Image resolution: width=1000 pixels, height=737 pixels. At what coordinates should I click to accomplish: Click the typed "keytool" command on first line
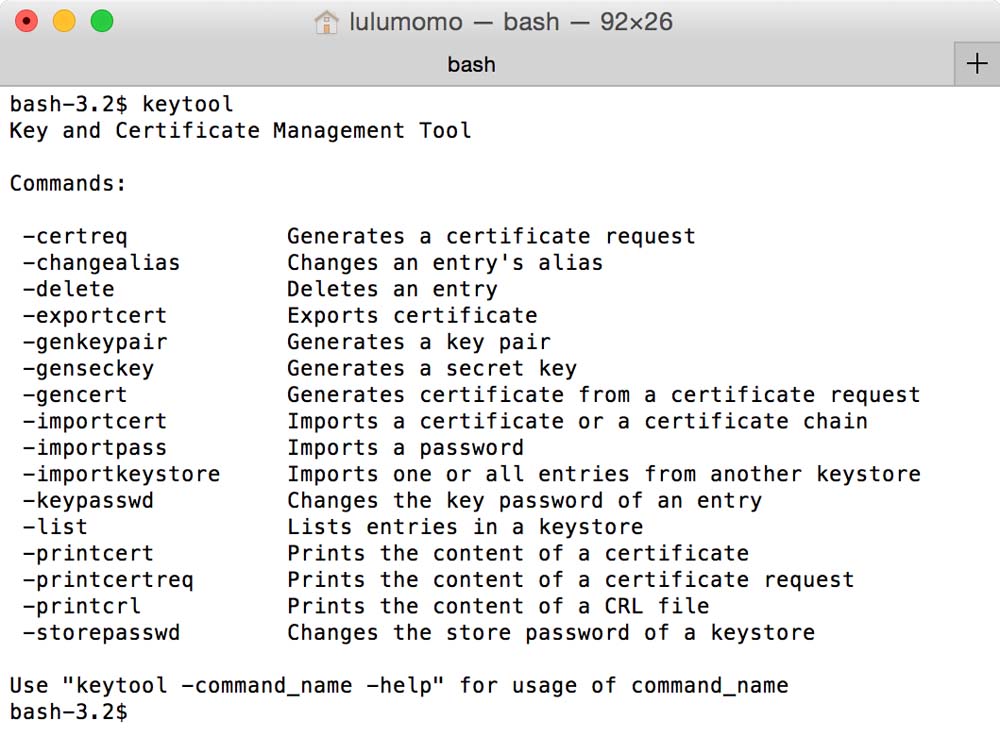(x=187, y=104)
